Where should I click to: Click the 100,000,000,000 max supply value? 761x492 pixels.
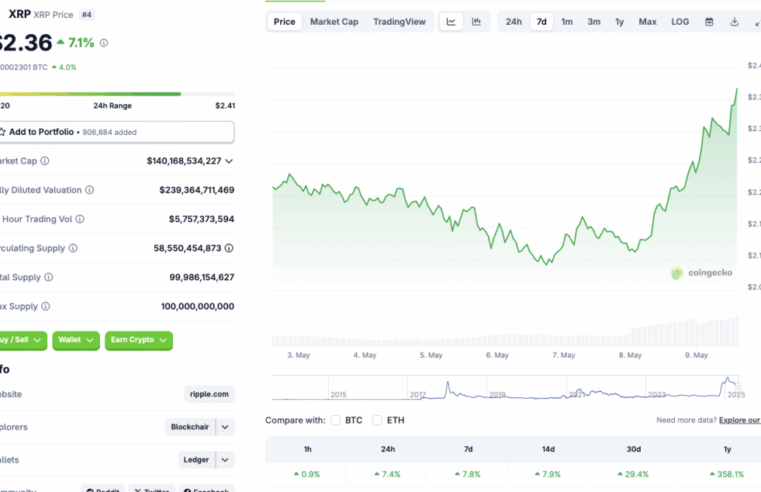click(x=198, y=306)
